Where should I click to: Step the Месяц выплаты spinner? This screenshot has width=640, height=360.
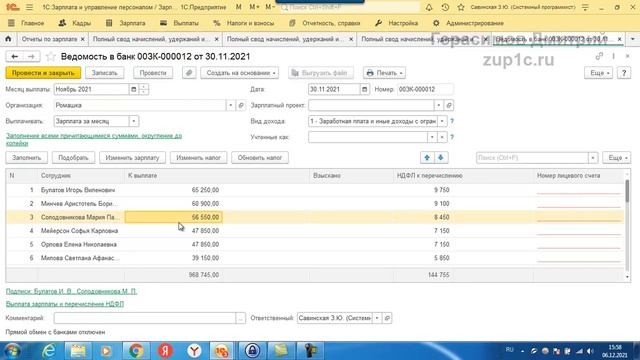144,89
